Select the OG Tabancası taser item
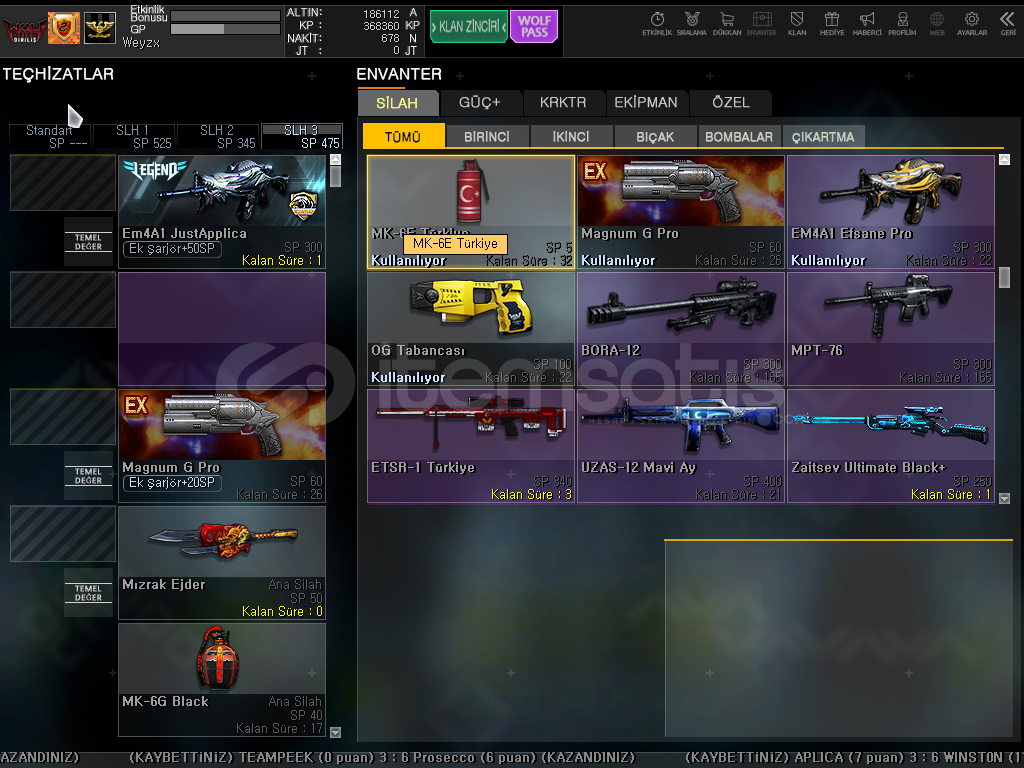Viewport: 1024px width, 768px height. [471, 329]
